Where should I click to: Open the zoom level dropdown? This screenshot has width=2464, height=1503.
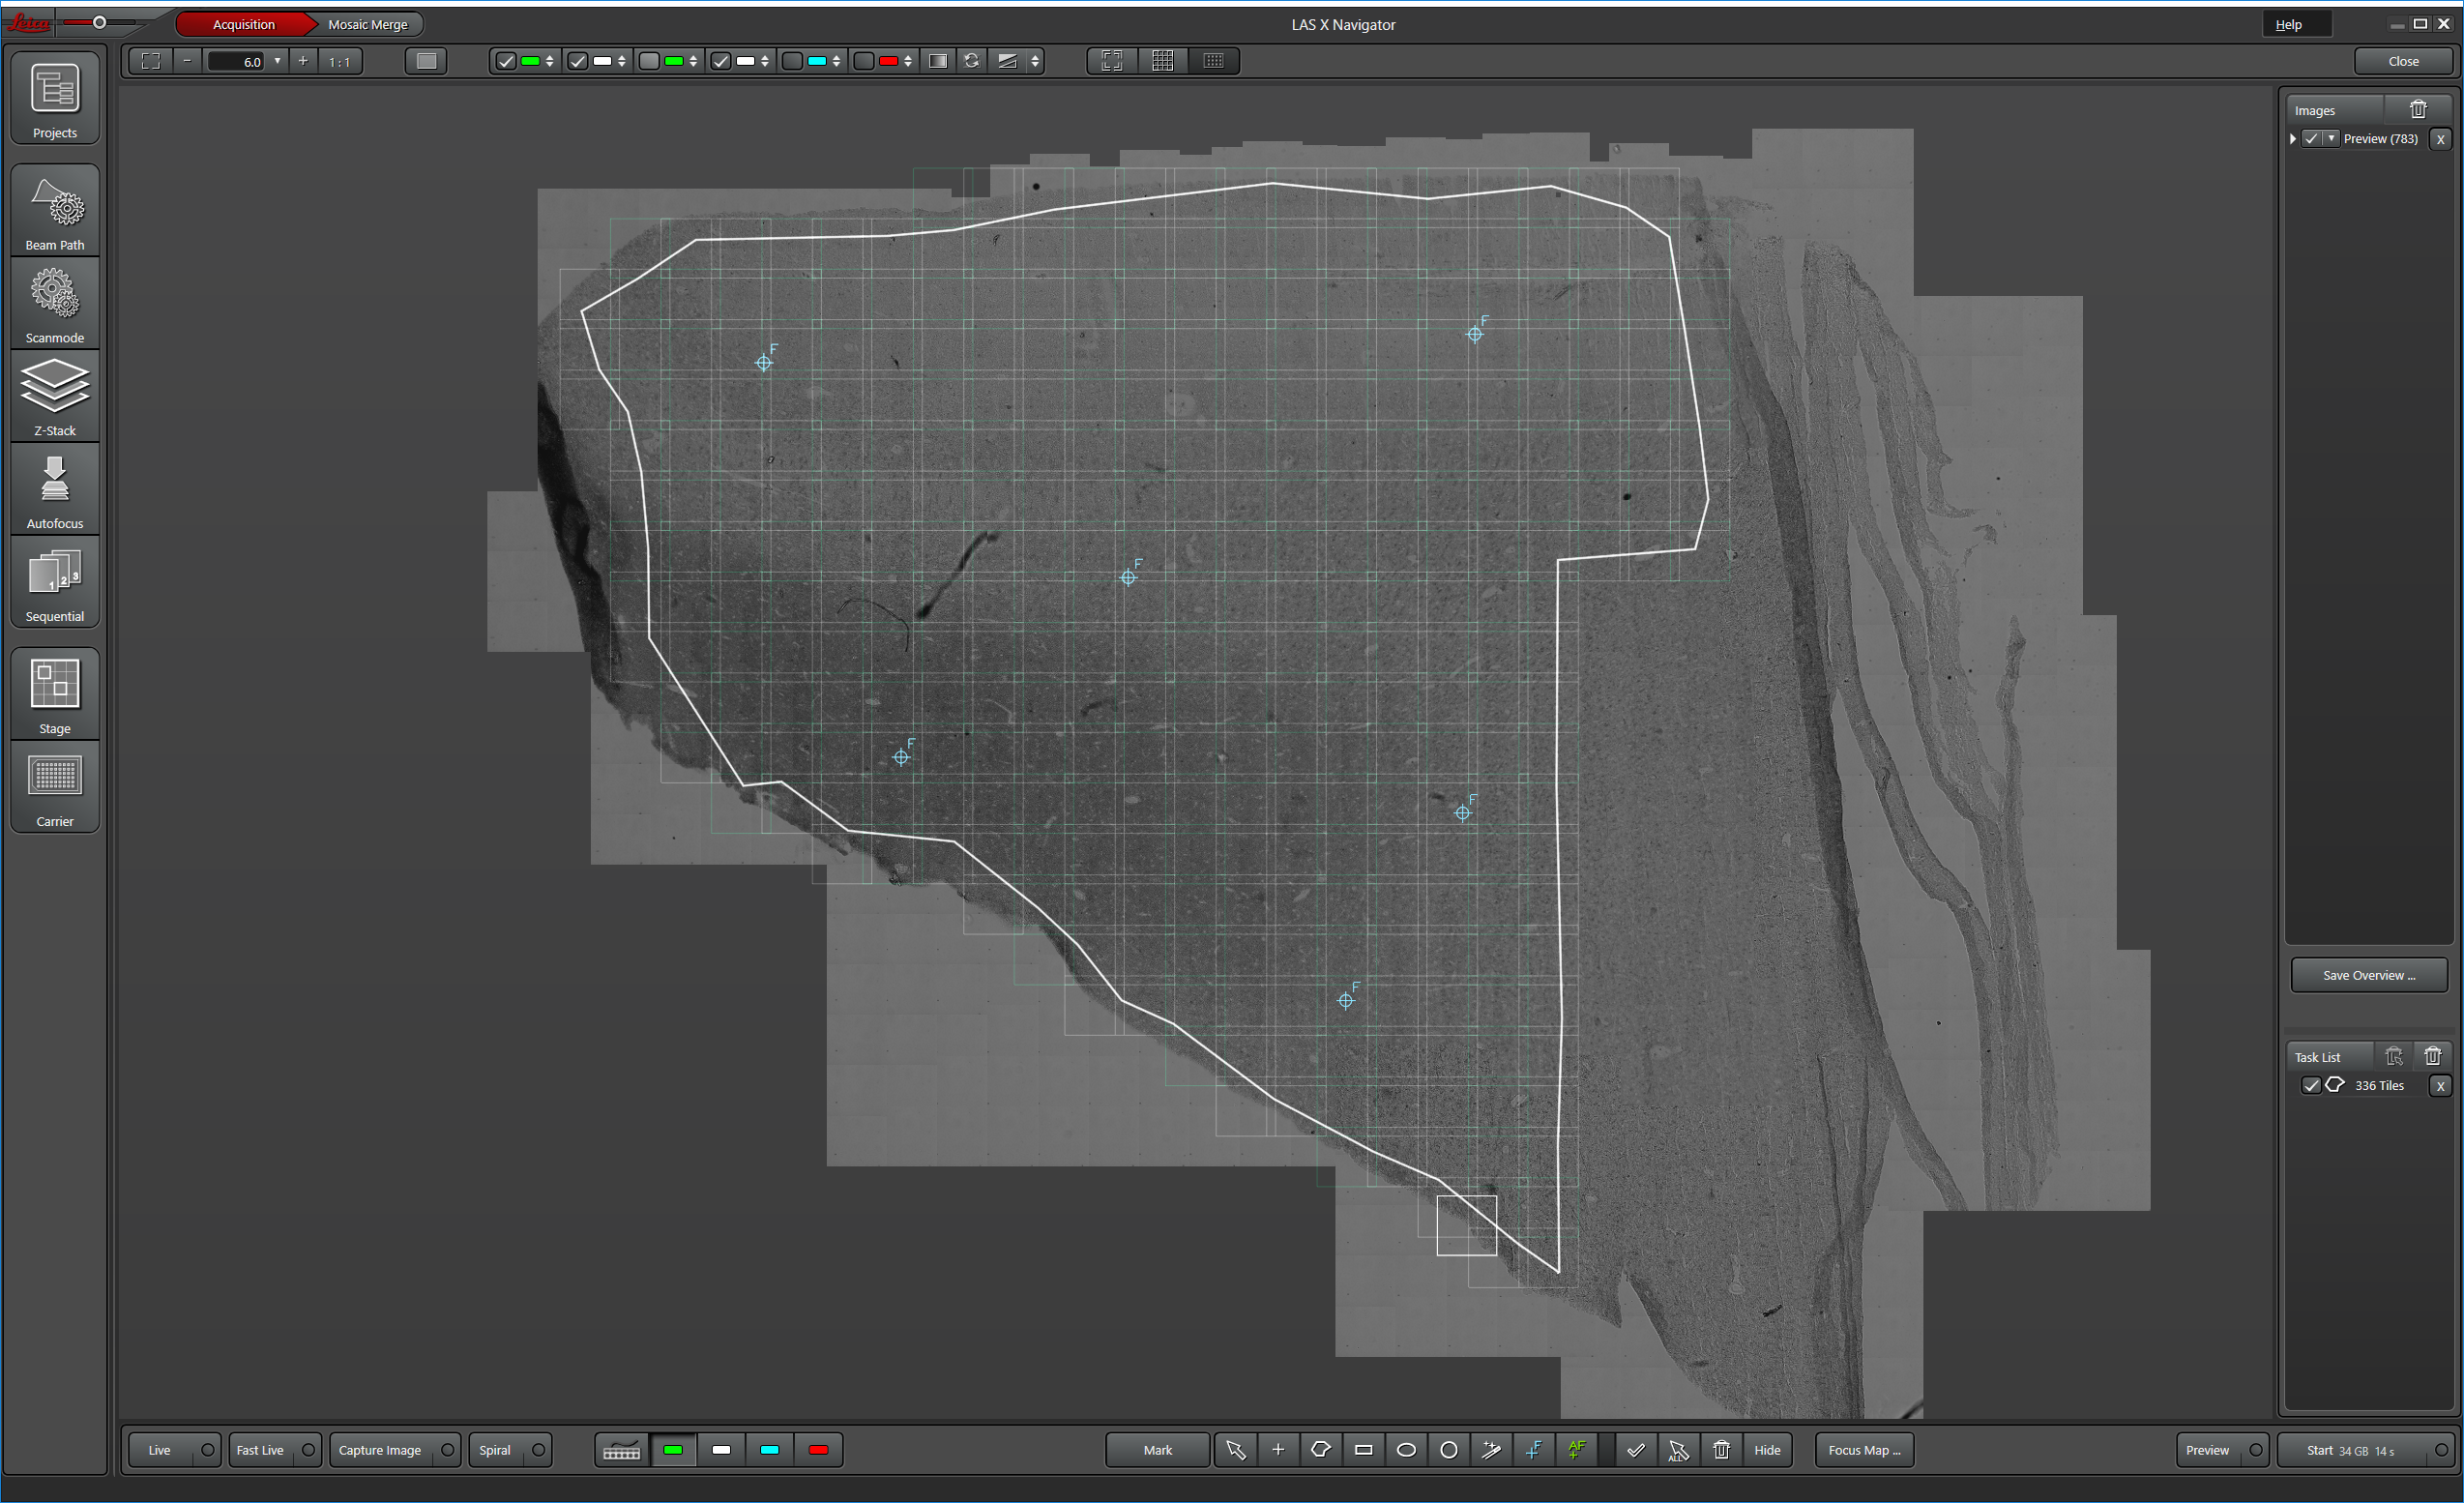click(x=278, y=61)
